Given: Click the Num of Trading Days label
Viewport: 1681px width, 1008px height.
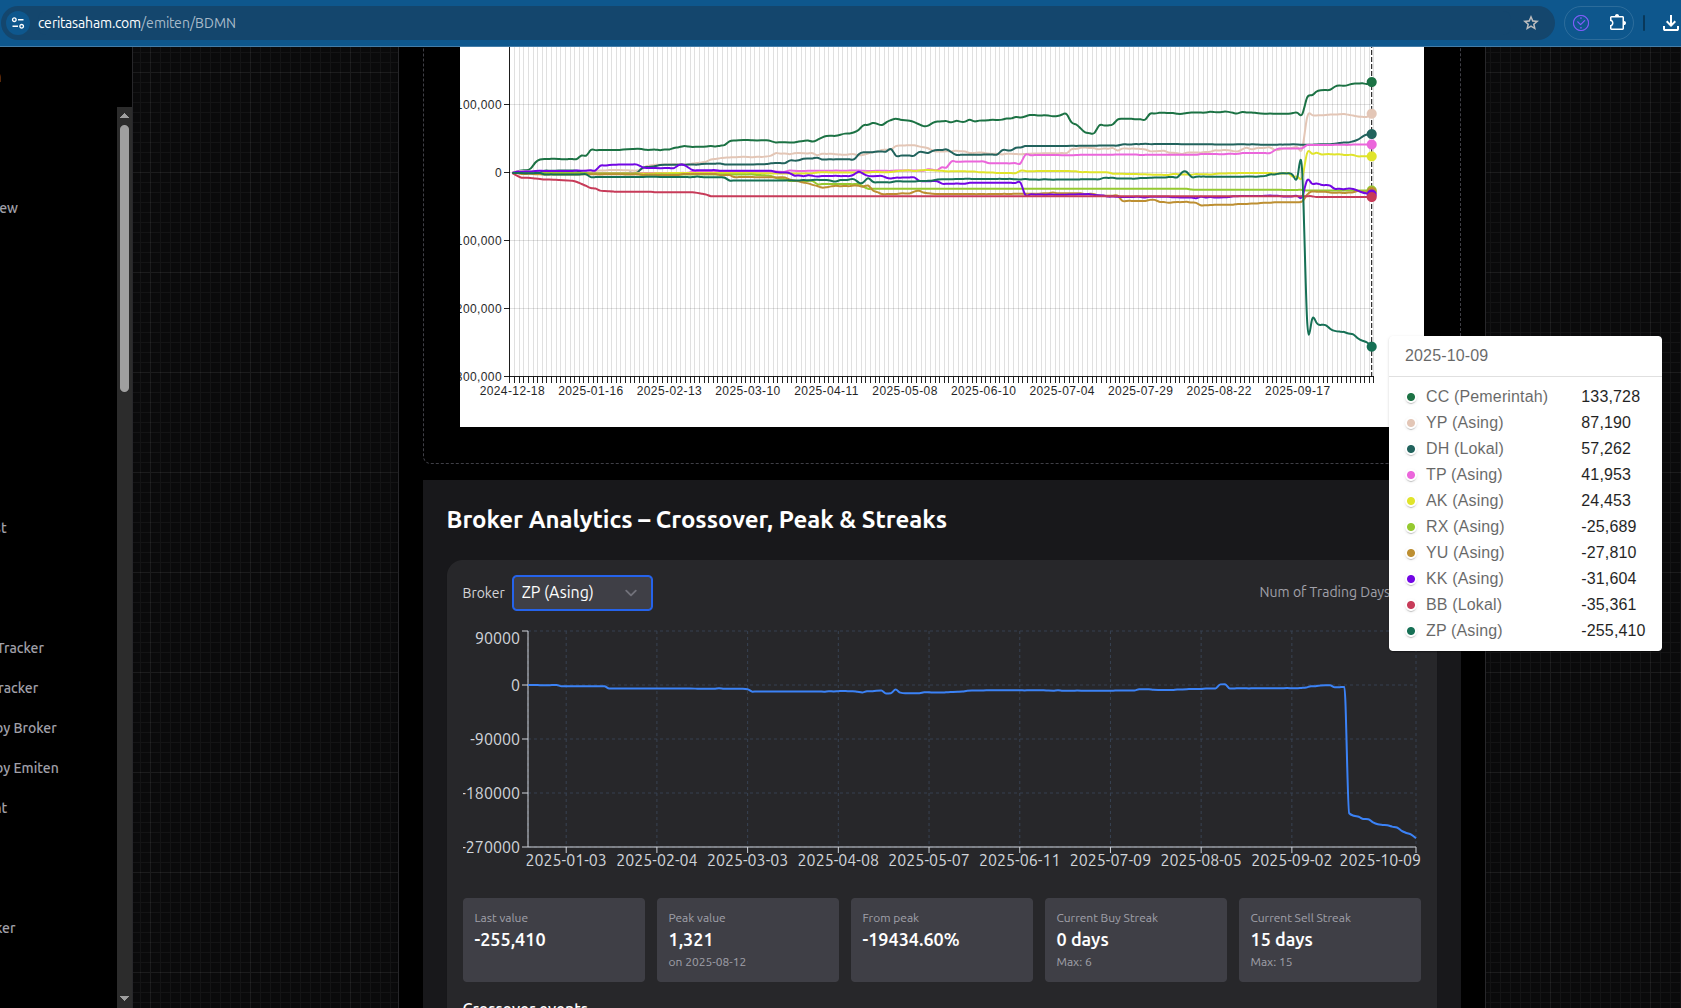Looking at the screenshot, I should (1323, 592).
